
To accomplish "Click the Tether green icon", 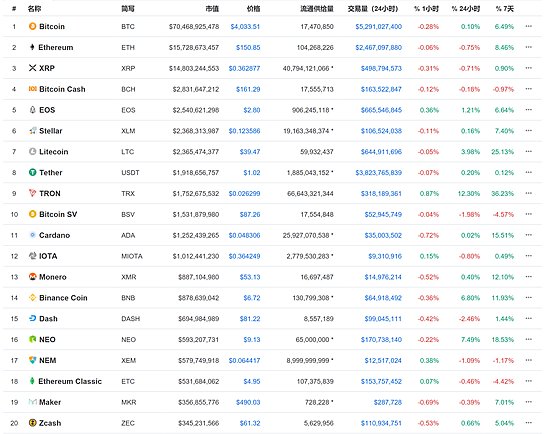I will coord(32,172).
